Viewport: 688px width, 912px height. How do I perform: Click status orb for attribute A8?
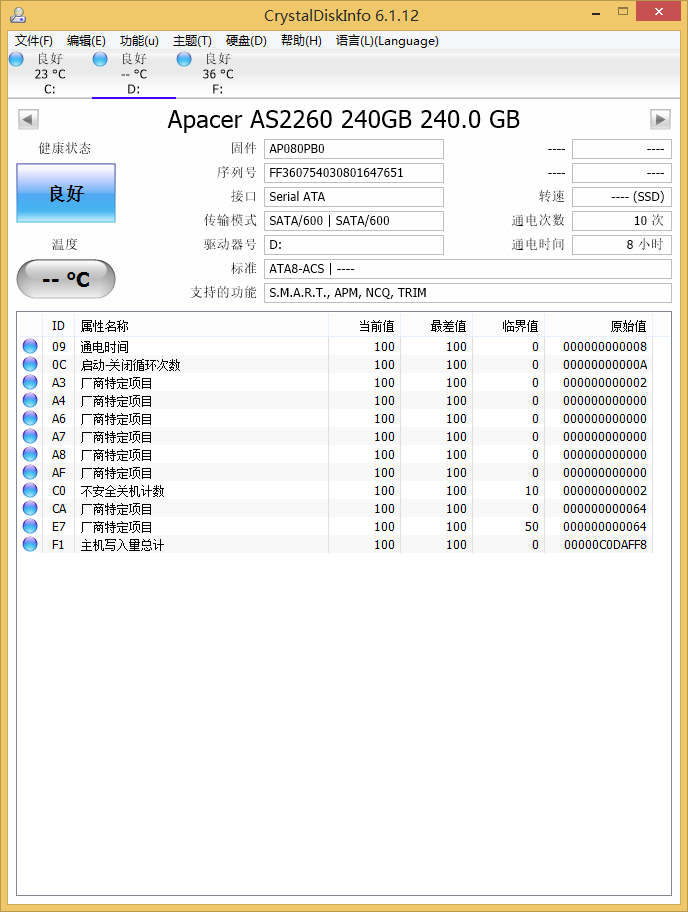30,455
